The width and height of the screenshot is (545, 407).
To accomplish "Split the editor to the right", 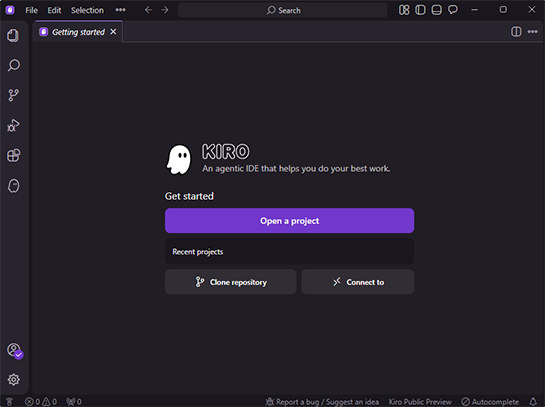I will tap(516, 32).
